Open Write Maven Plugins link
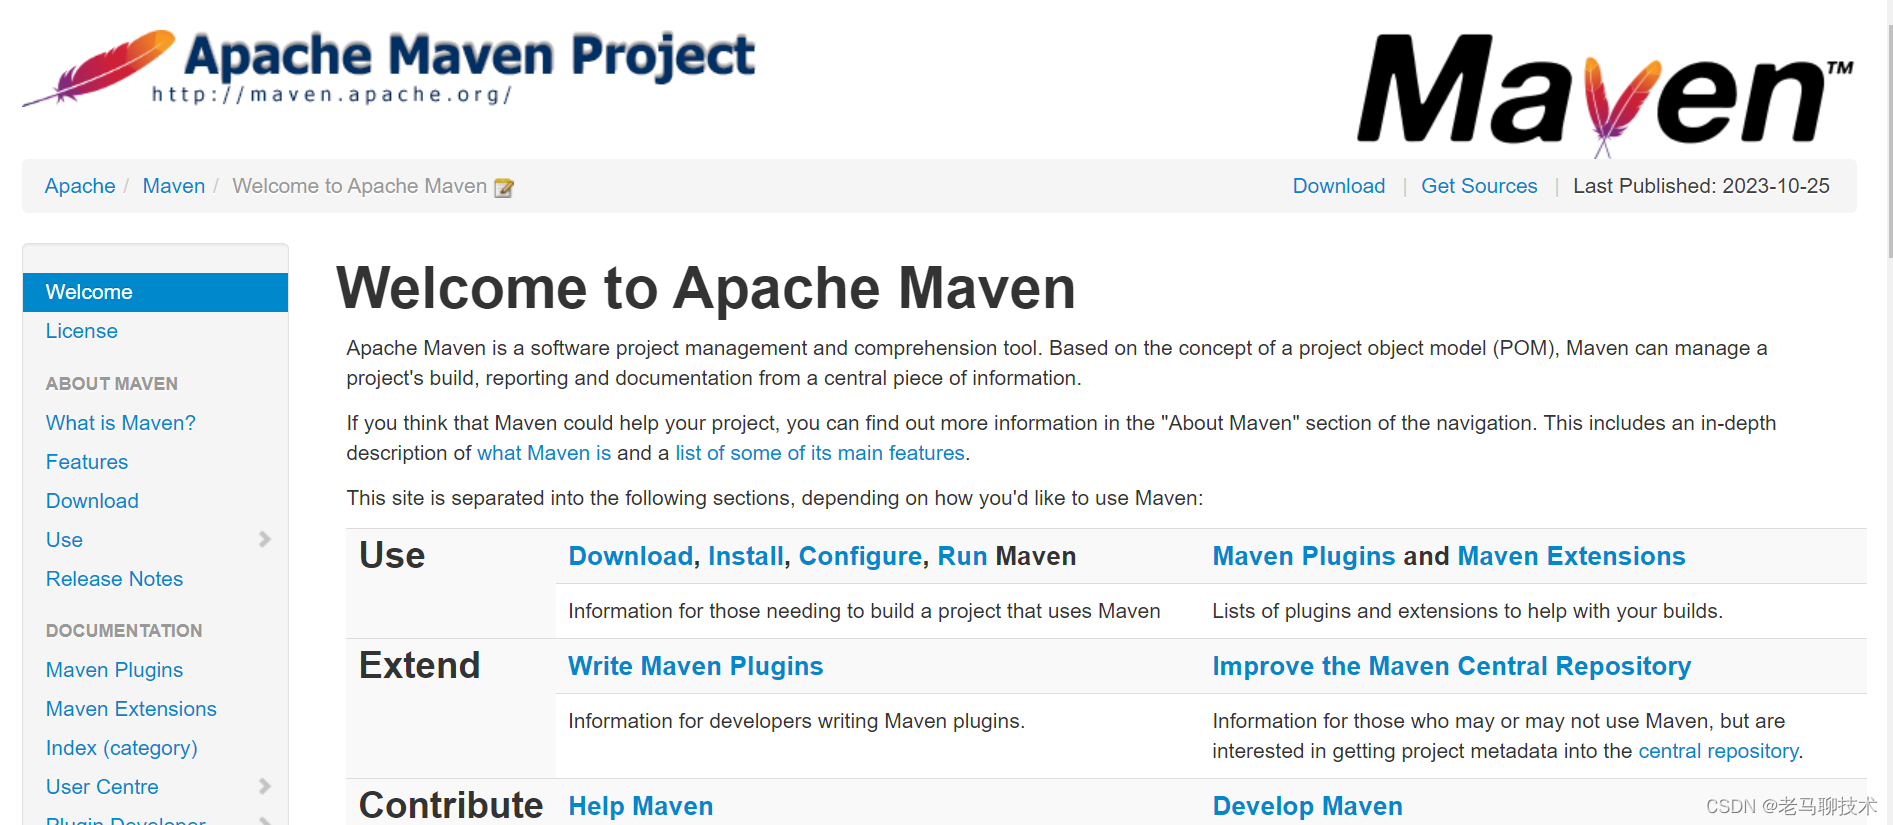This screenshot has height=825, width=1893. (x=696, y=666)
